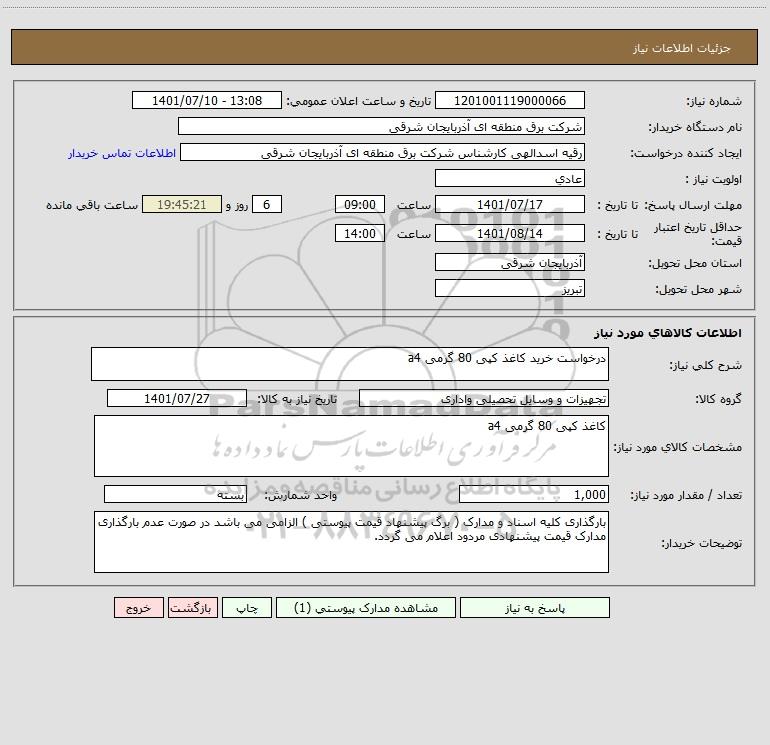770x745 pixels.
Task: Click the label استان محل تحویل:
Action: point(695,263)
